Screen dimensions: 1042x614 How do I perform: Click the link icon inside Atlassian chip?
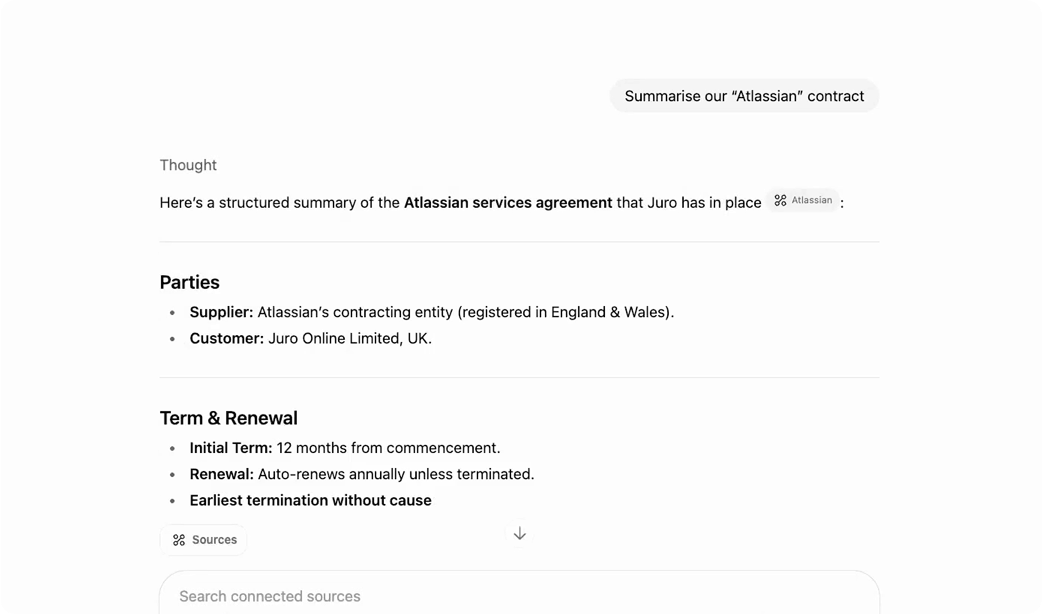click(781, 201)
